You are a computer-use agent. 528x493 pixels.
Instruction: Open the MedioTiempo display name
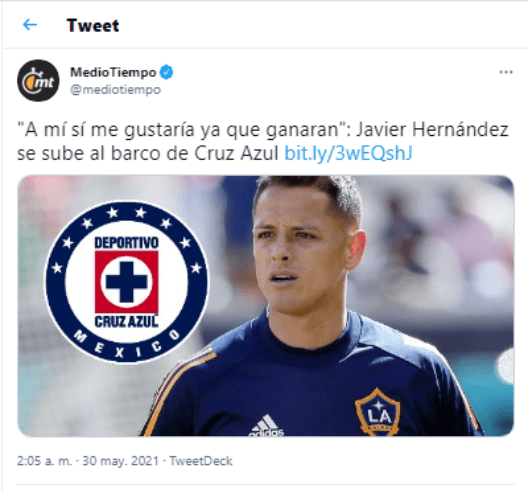[113, 72]
